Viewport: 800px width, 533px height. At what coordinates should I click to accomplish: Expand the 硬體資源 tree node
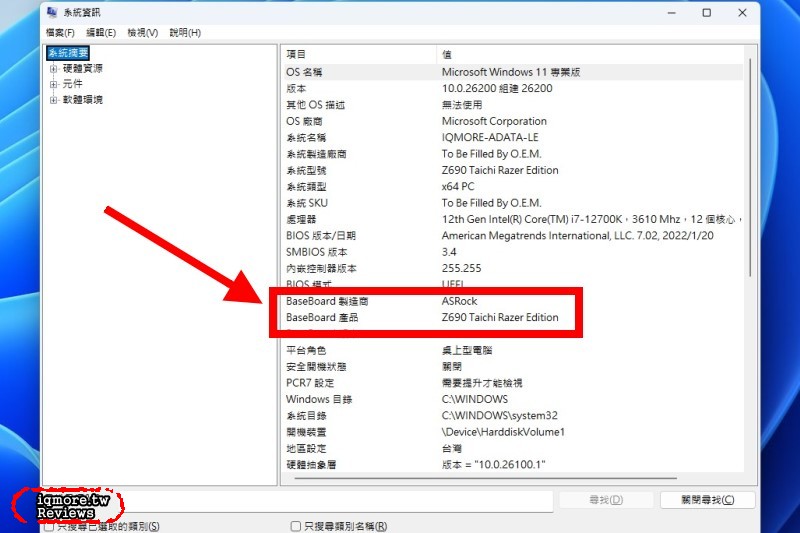(x=53, y=69)
